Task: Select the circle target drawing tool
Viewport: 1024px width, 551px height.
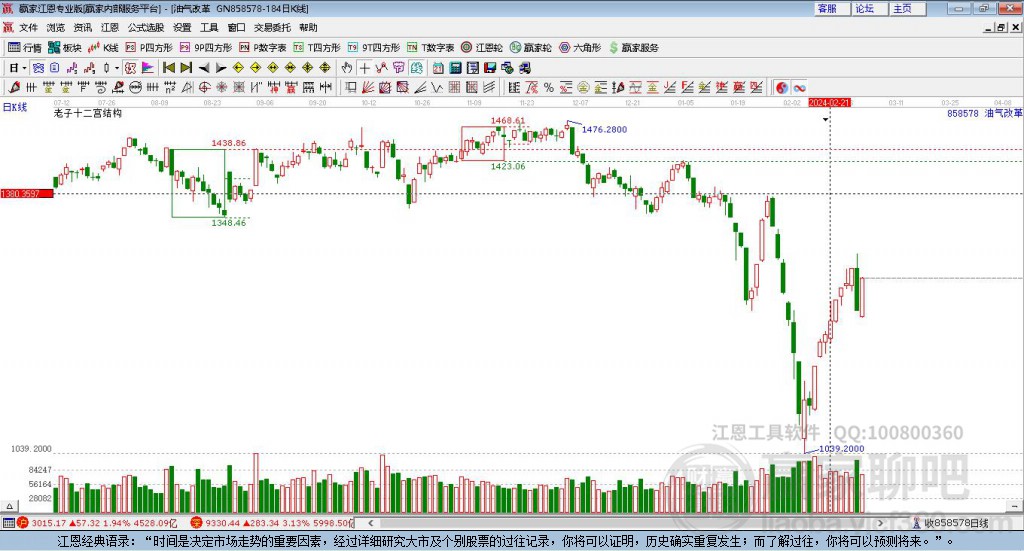Action: pos(204,87)
